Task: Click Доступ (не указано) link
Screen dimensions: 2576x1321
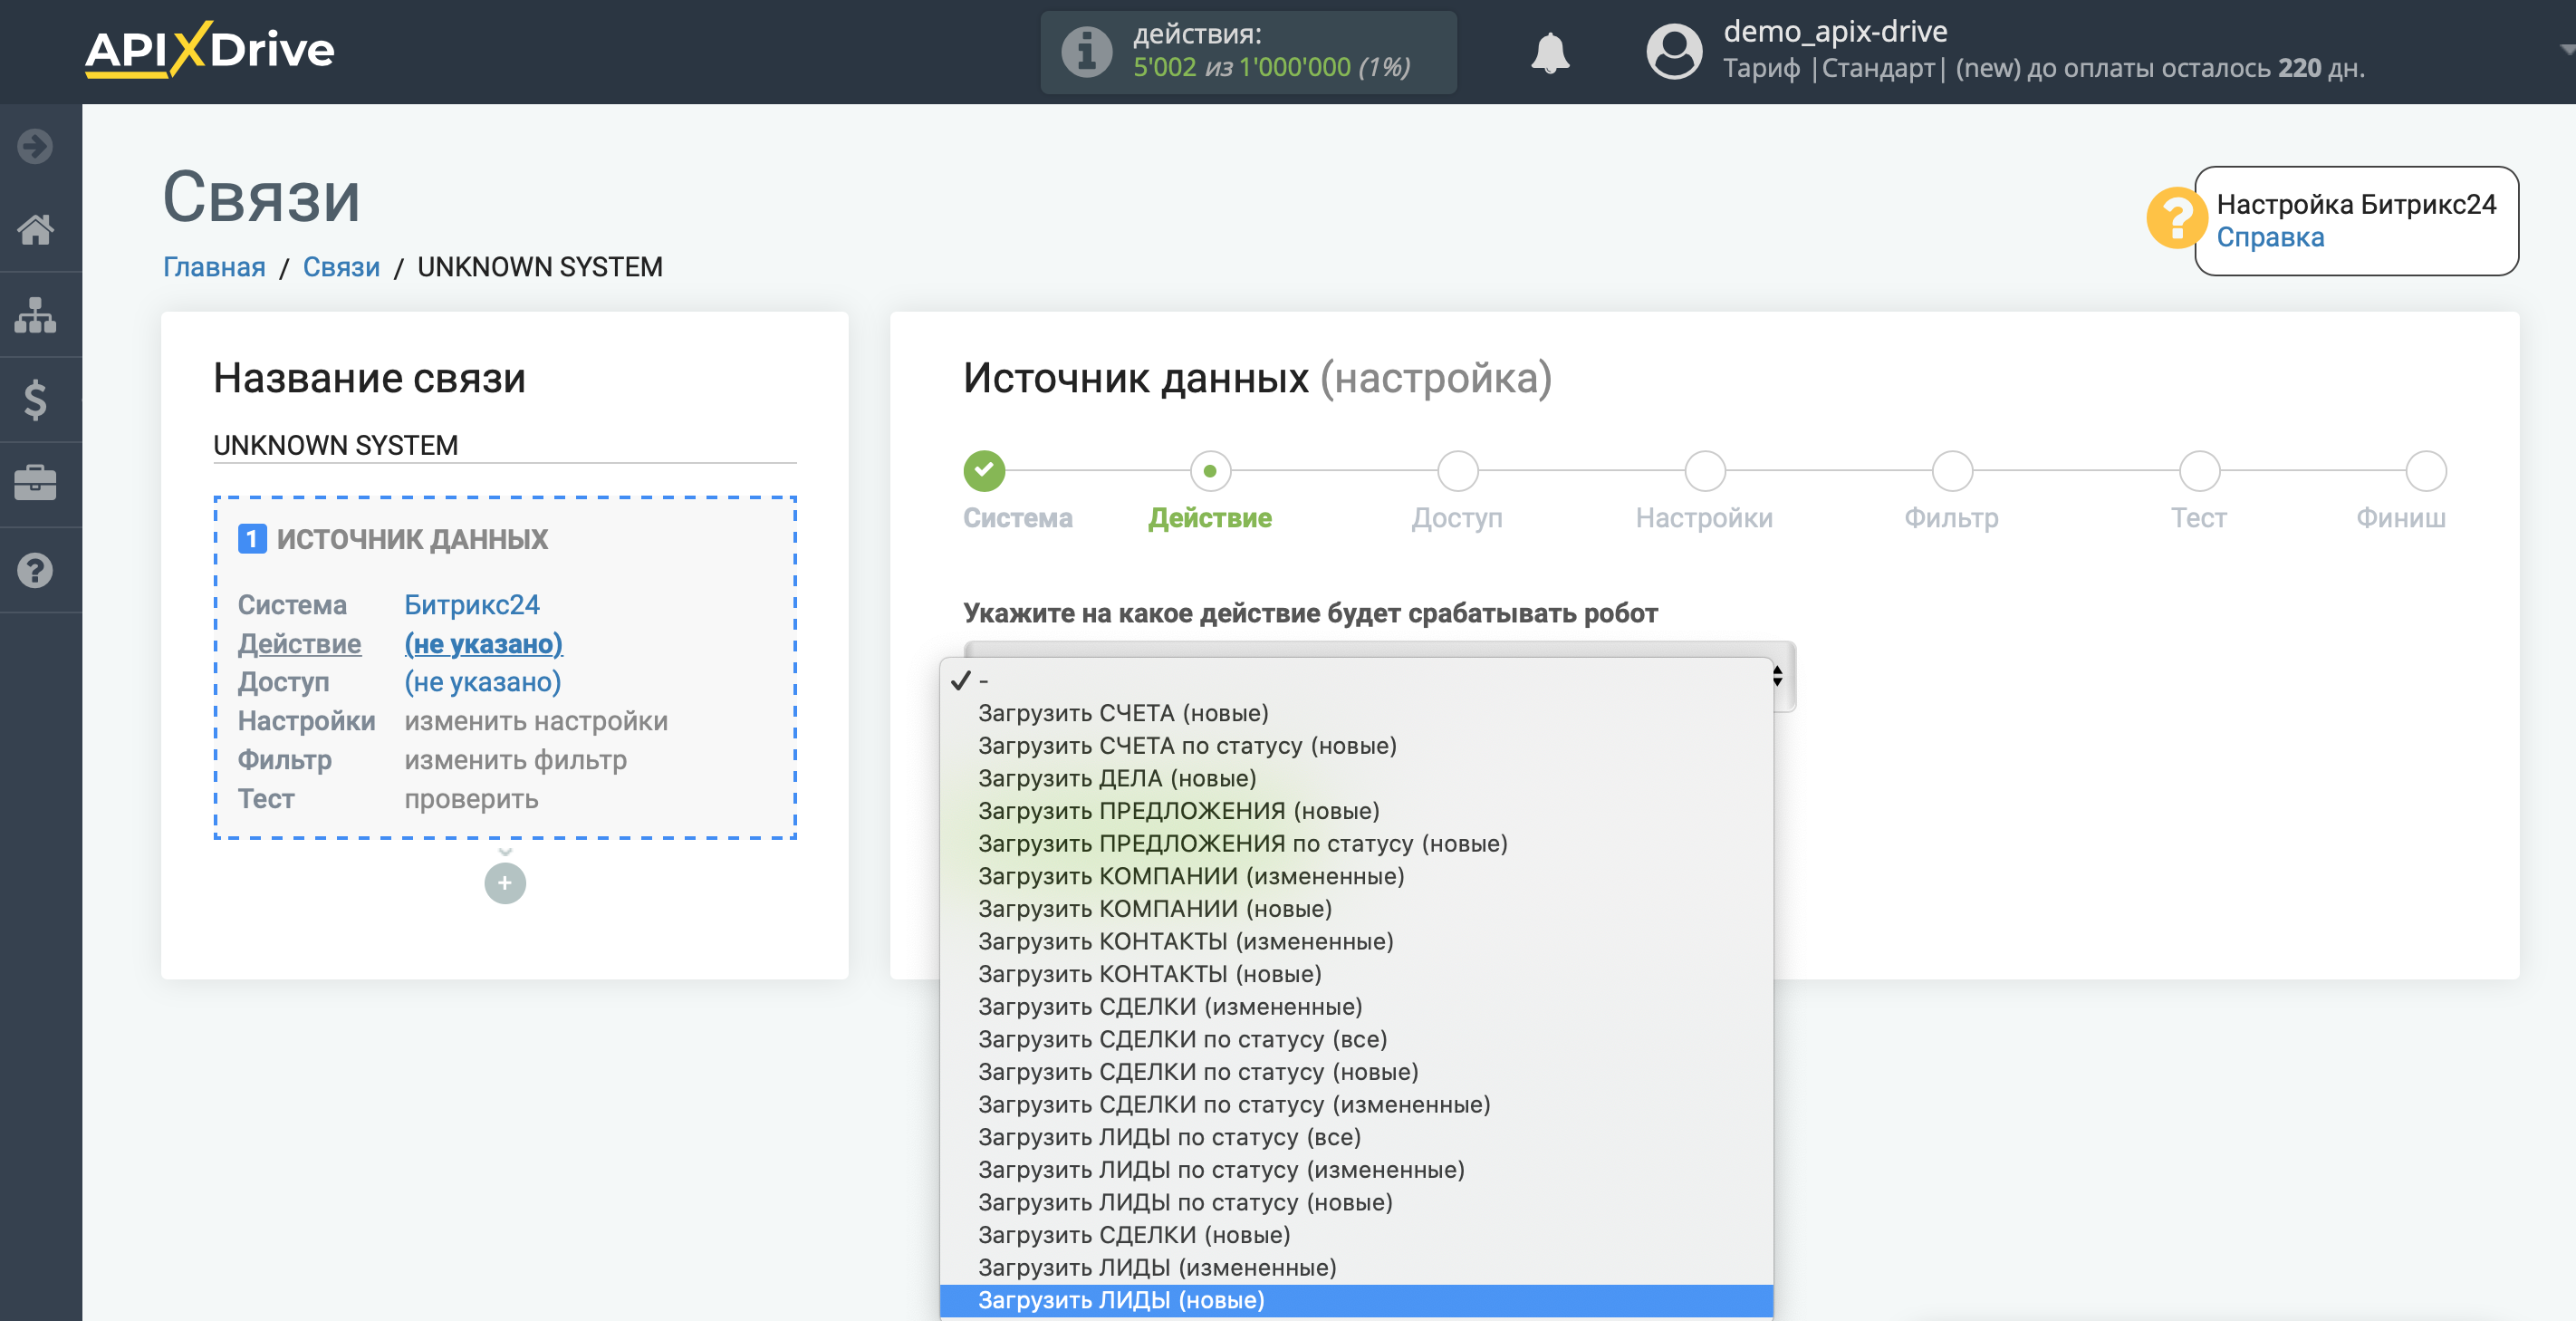Action: pos(482,682)
